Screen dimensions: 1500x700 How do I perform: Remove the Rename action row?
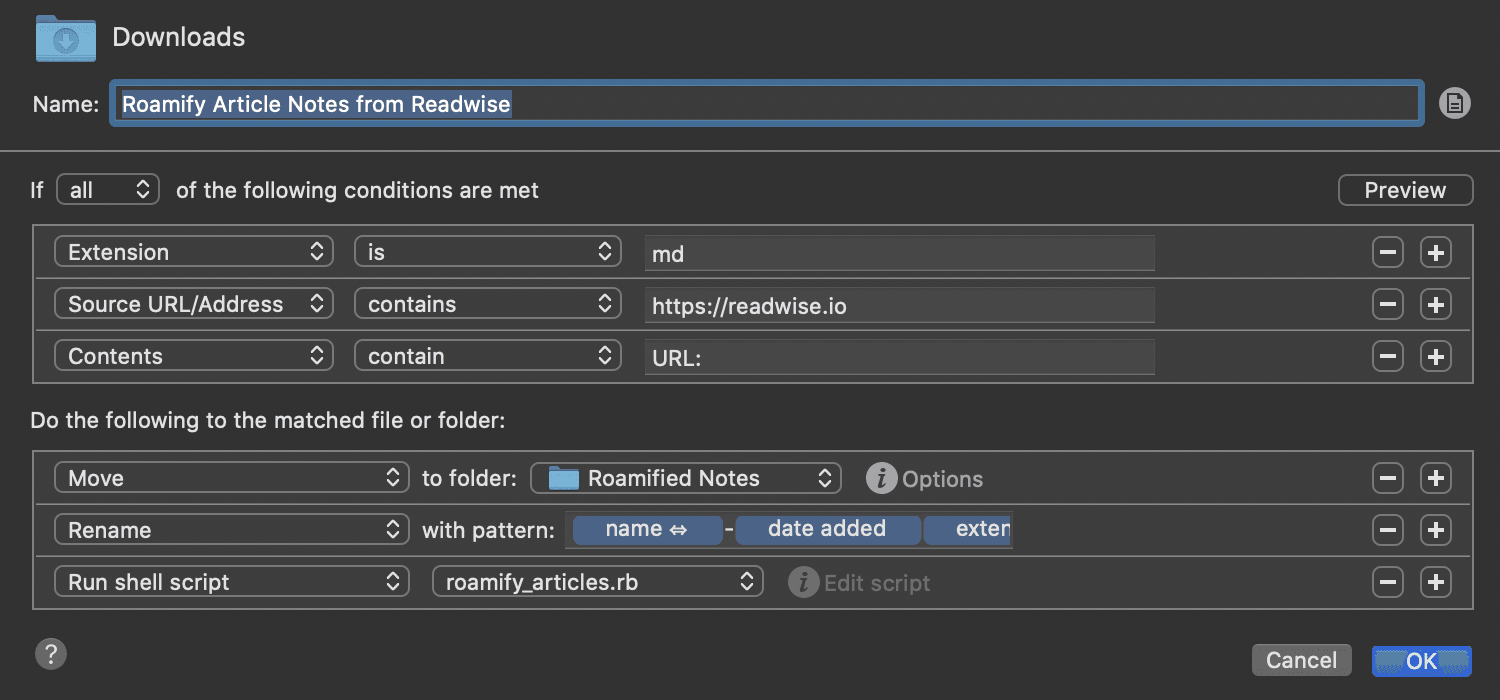coord(1387,531)
